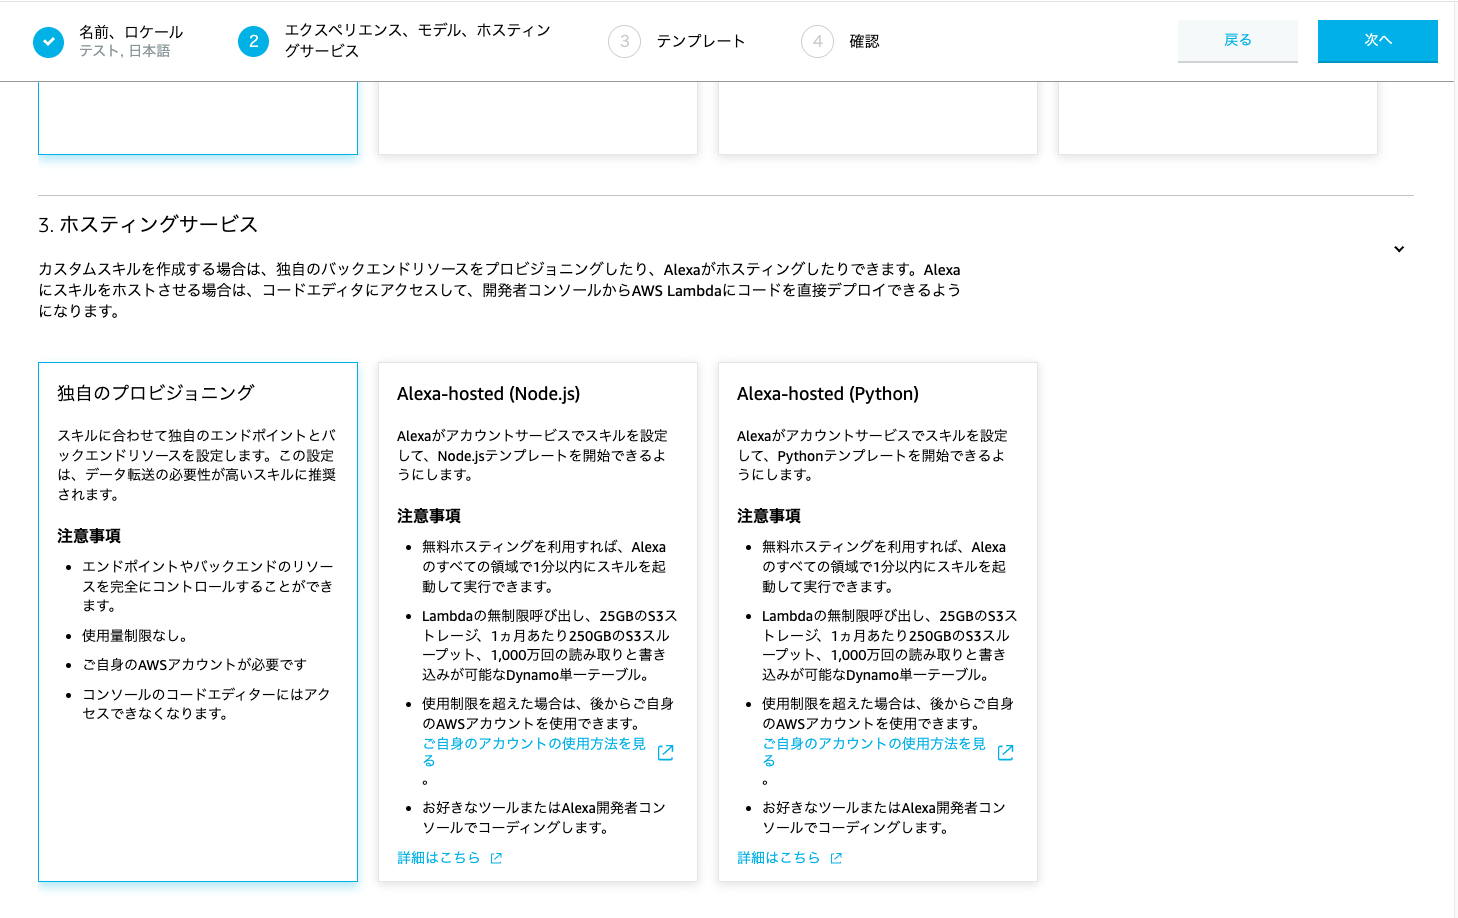
Task: Open ご自身のアカウントの使用方法を見る link in Python card
Action: pyautogui.click(x=874, y=752)
